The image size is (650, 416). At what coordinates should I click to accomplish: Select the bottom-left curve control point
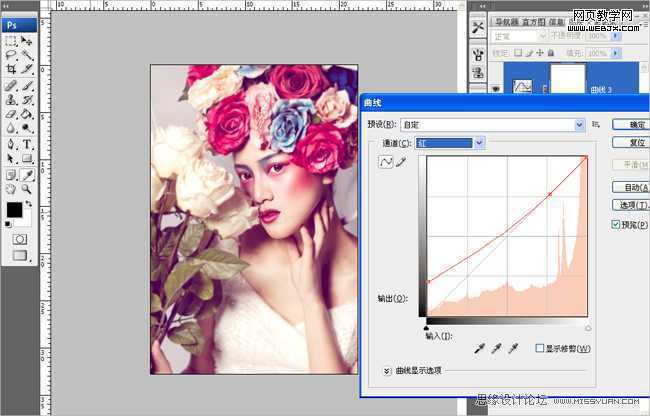coord(428,282)
